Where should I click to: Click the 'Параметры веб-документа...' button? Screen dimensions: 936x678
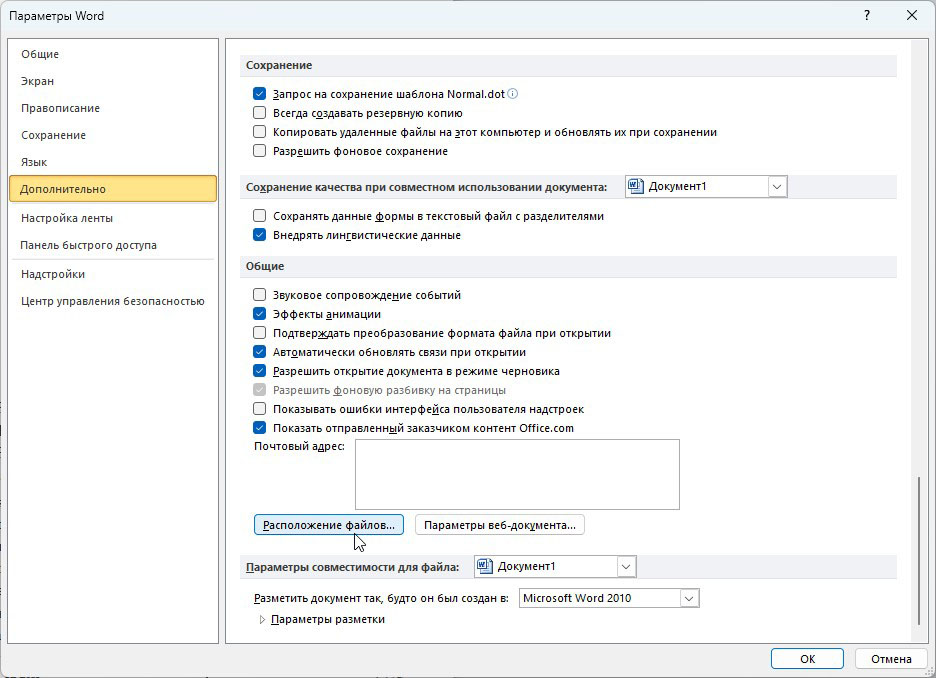pyautogui.click(x=499, y=525)
